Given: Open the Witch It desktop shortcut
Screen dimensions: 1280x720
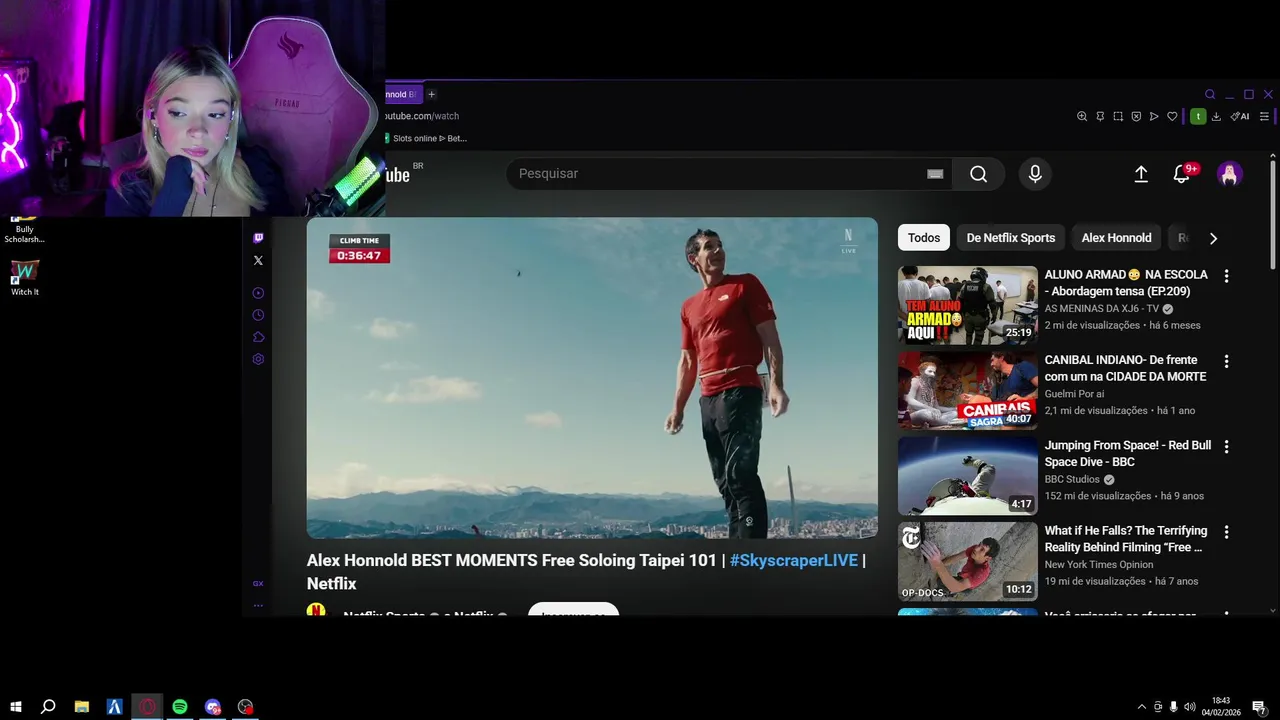Looking at the screenshot, I should tap(24, 278).
